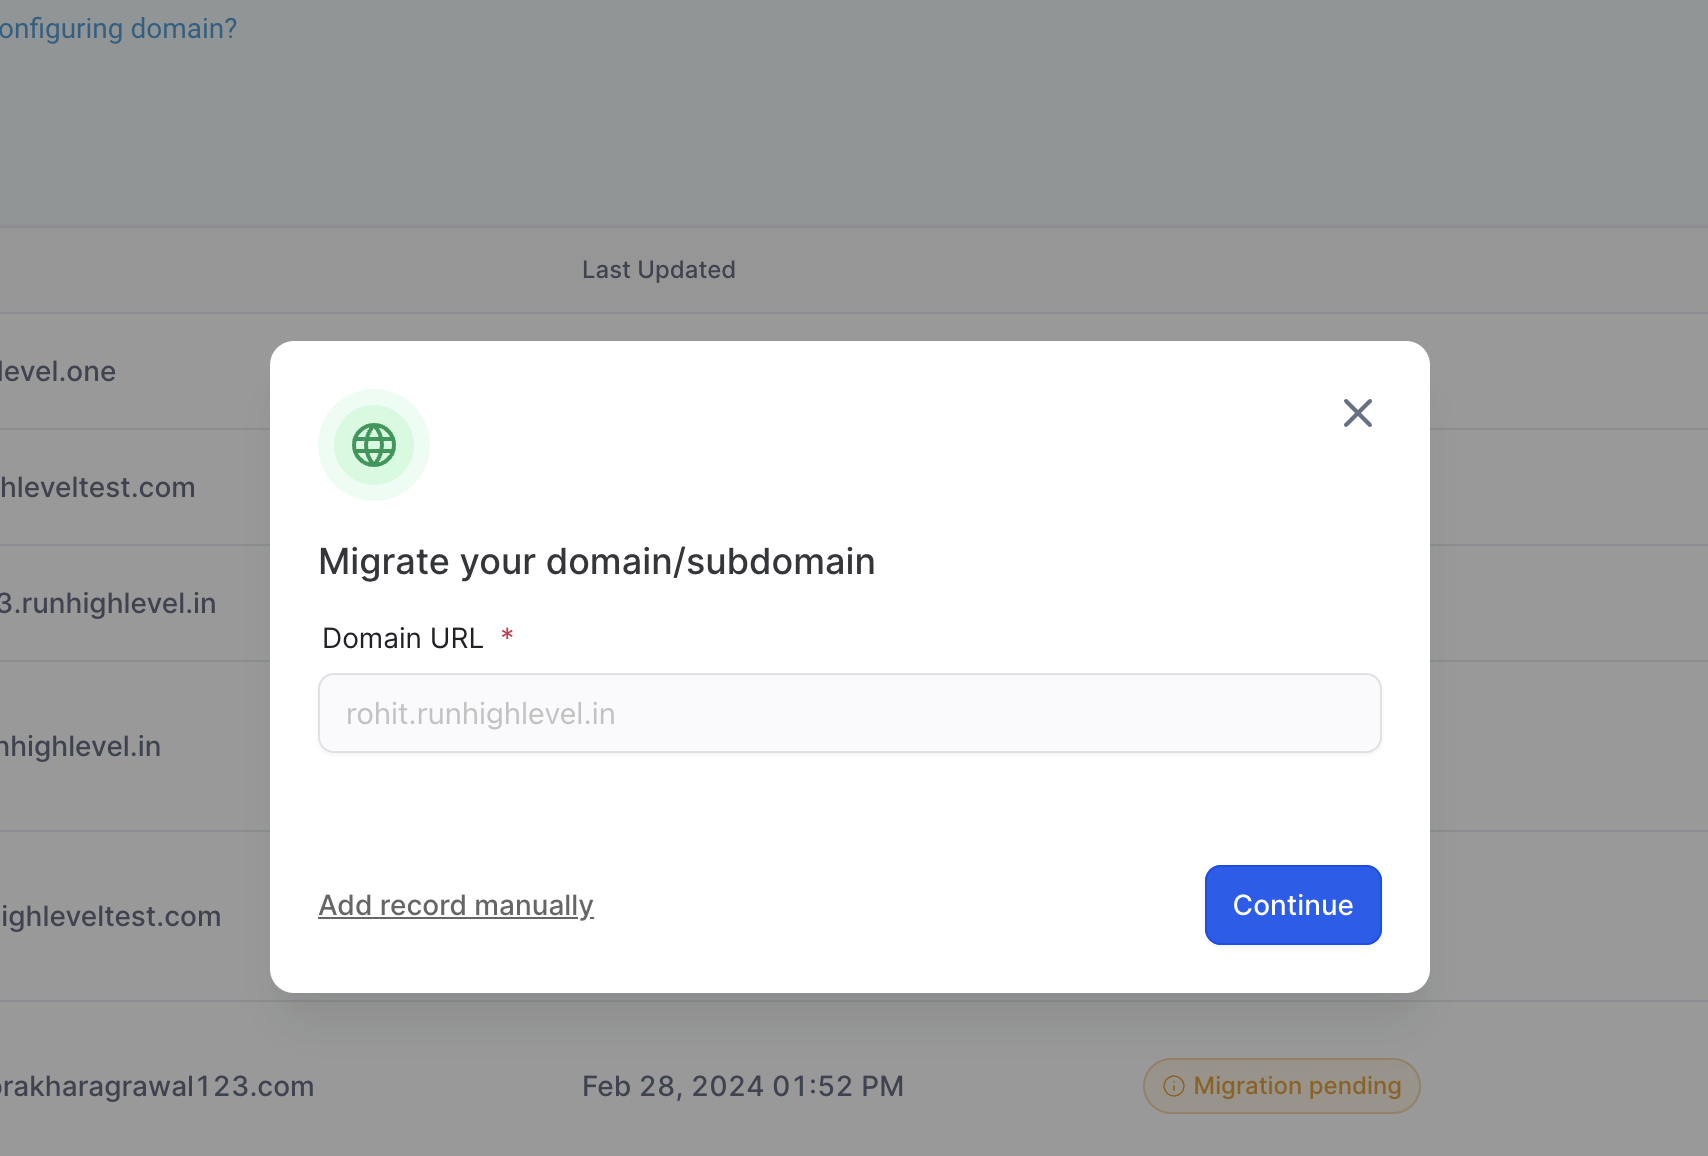The width and height of the screenshot is (1708, 1156).
Task: Select the 3.runhighlevel.in domain row
Action: click(108, 604)
